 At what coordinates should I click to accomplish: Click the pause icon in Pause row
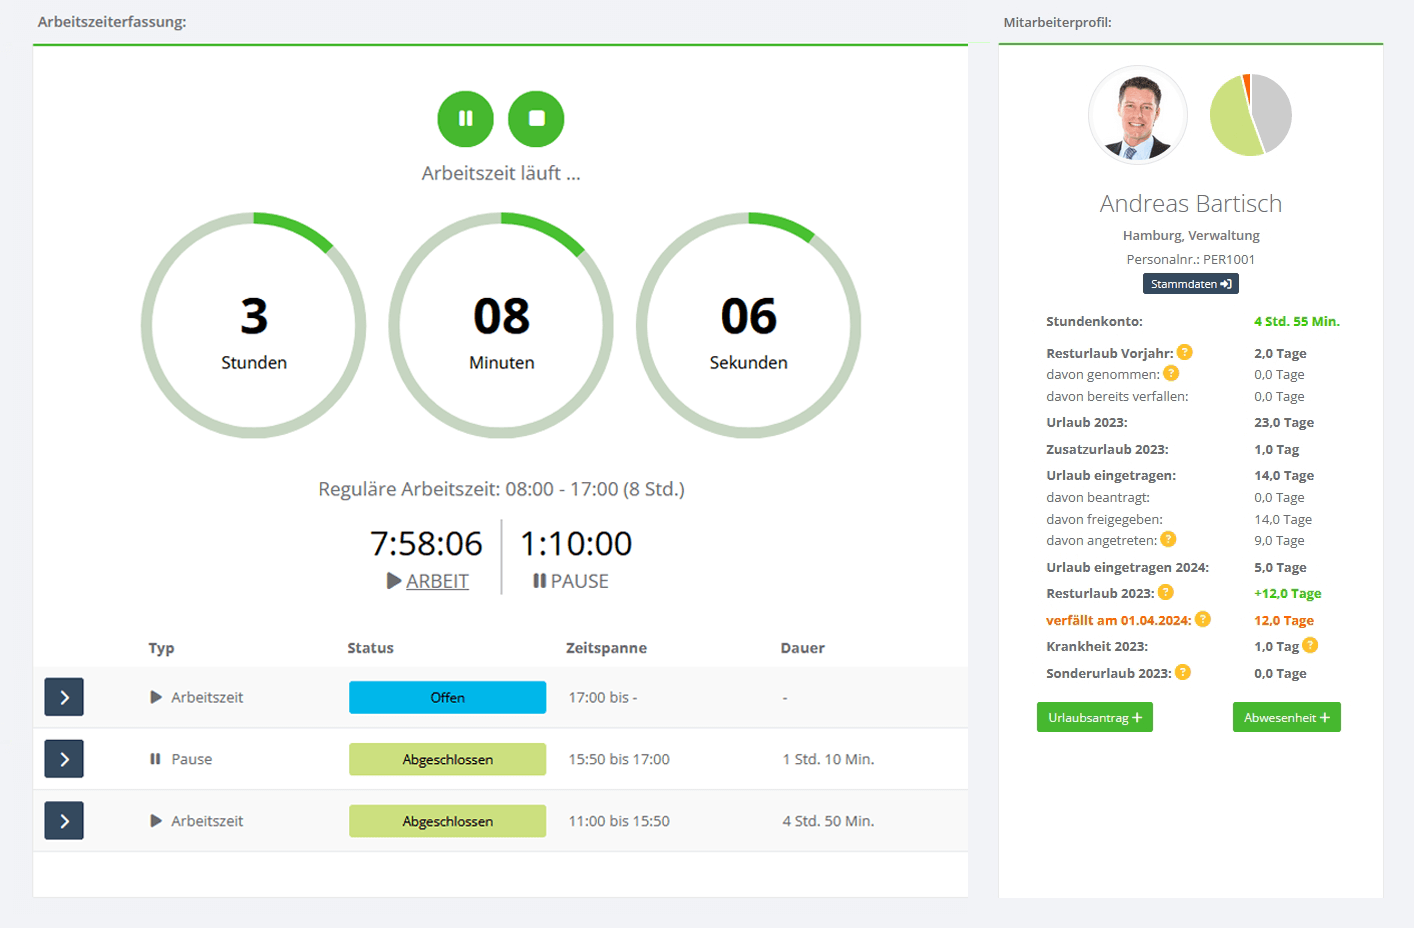coord(155,759)
